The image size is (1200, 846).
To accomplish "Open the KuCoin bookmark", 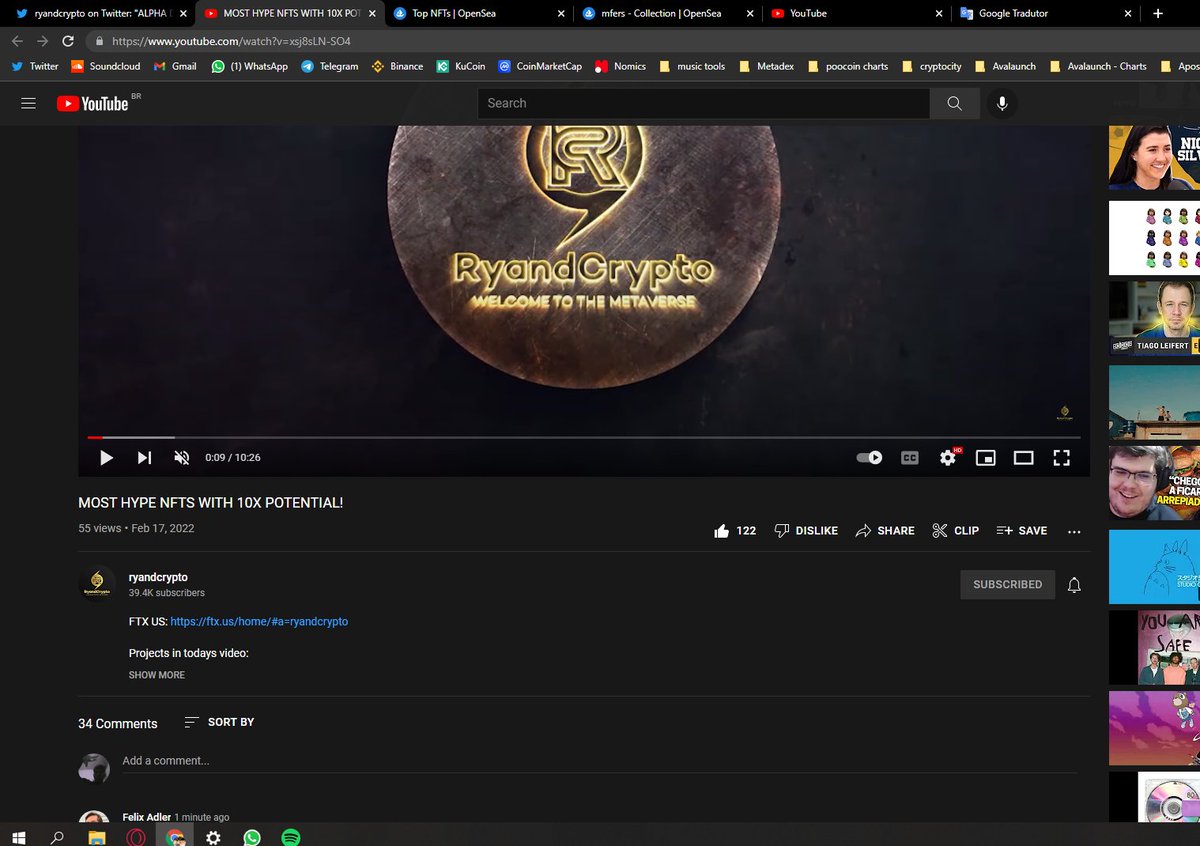I will tap(460, 66).
